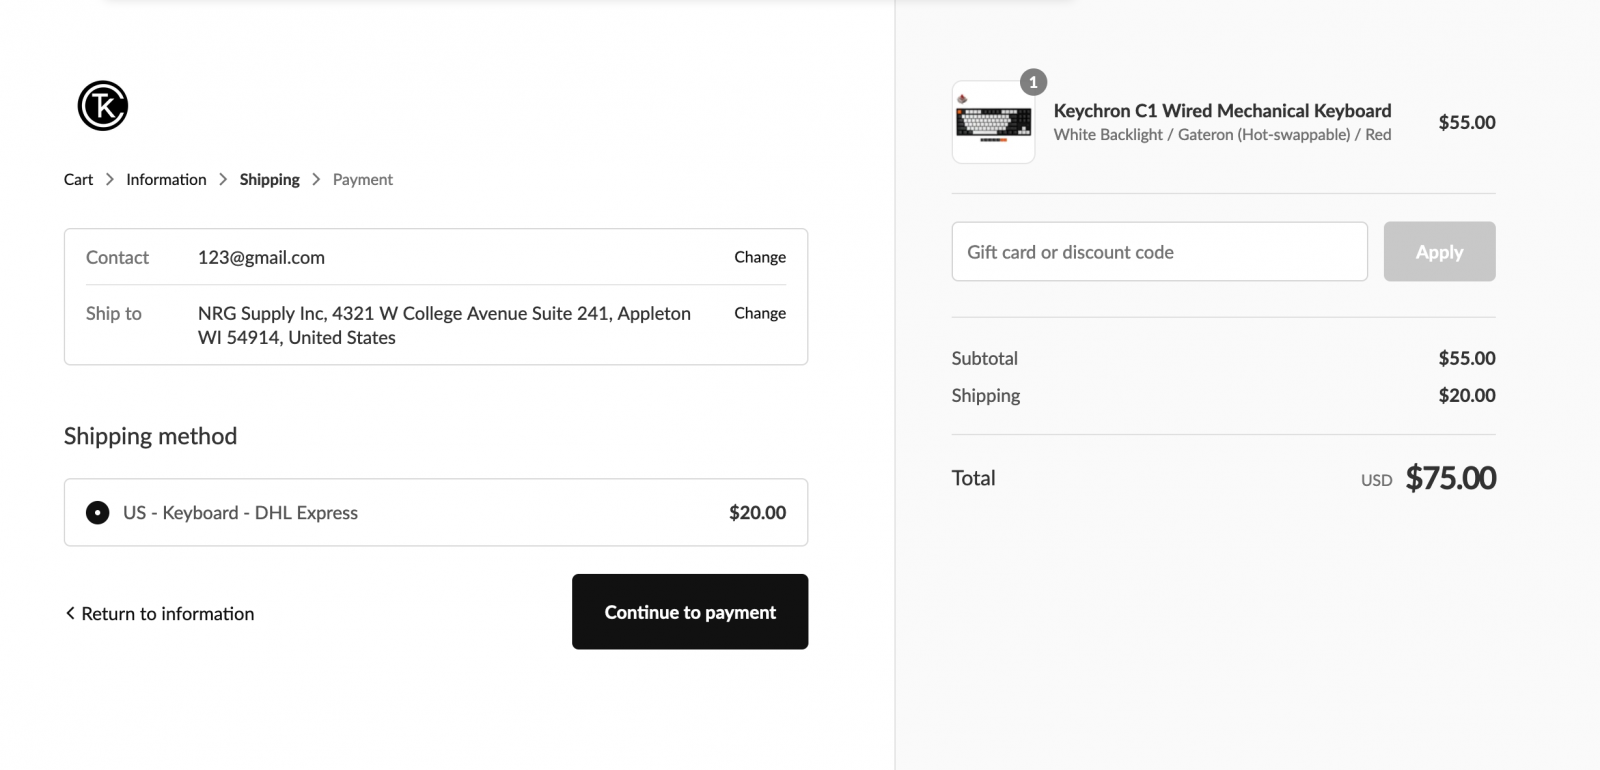The image size is (1600, 770).
Task: Click the Keychron logo icon
Action: [103, 106]
